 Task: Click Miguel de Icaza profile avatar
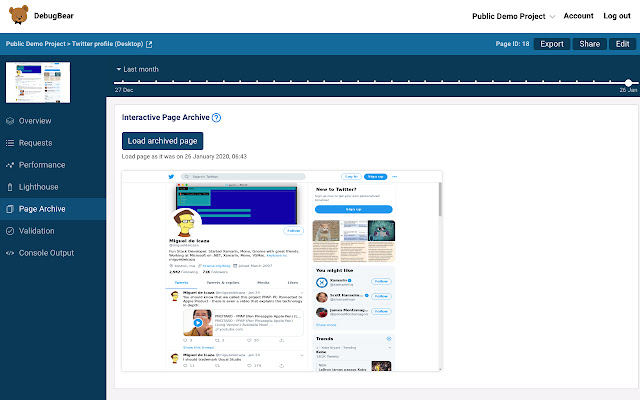click(x=186, y=222)
